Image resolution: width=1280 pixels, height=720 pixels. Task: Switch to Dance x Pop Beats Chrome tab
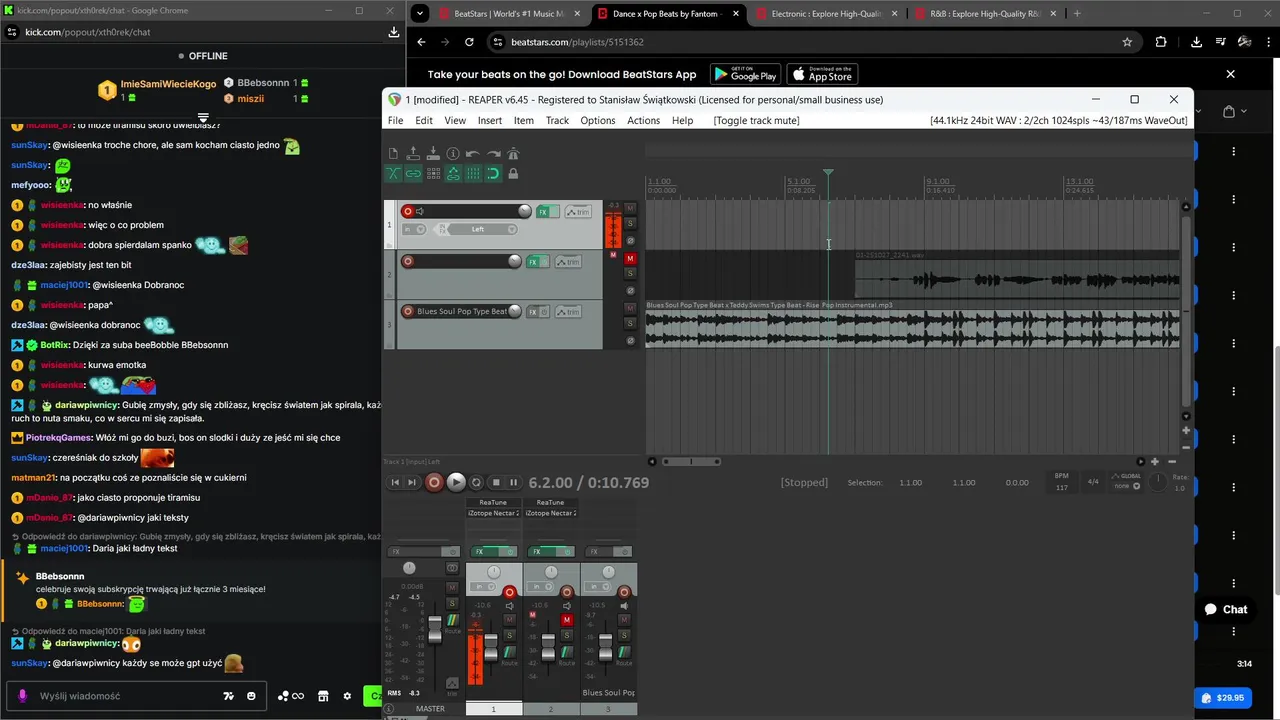[x=667, y=14]
